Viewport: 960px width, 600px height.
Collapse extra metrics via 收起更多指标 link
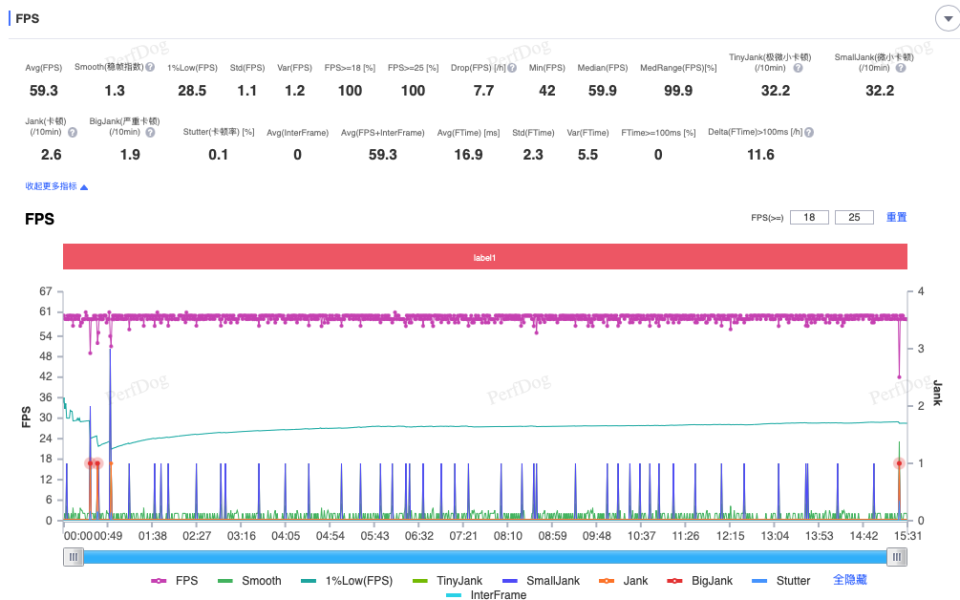[56, 186]
